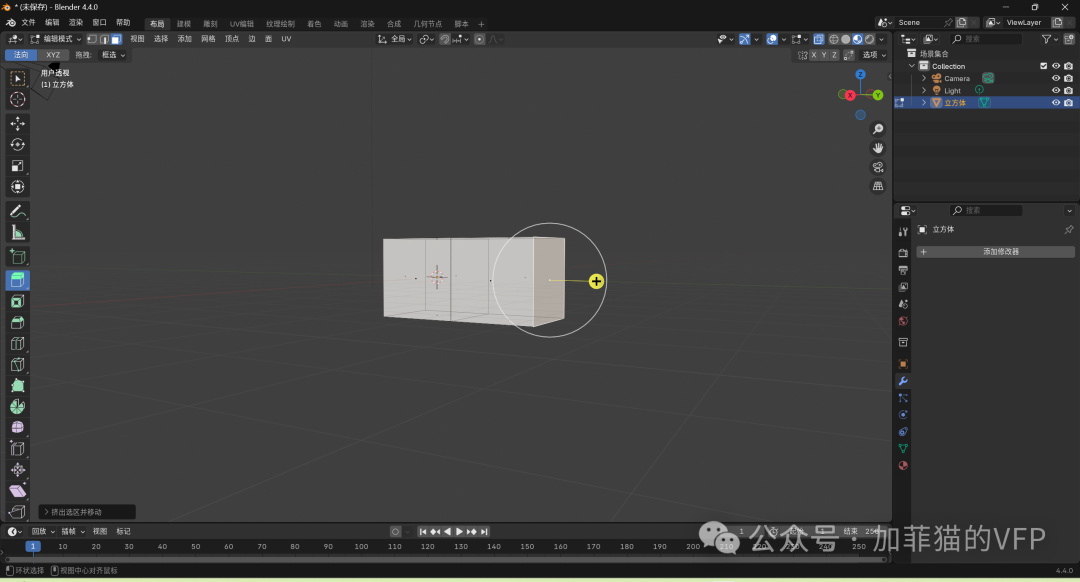Toggle X-ray display button
The image size is (1080, 582).
[818, 39]
